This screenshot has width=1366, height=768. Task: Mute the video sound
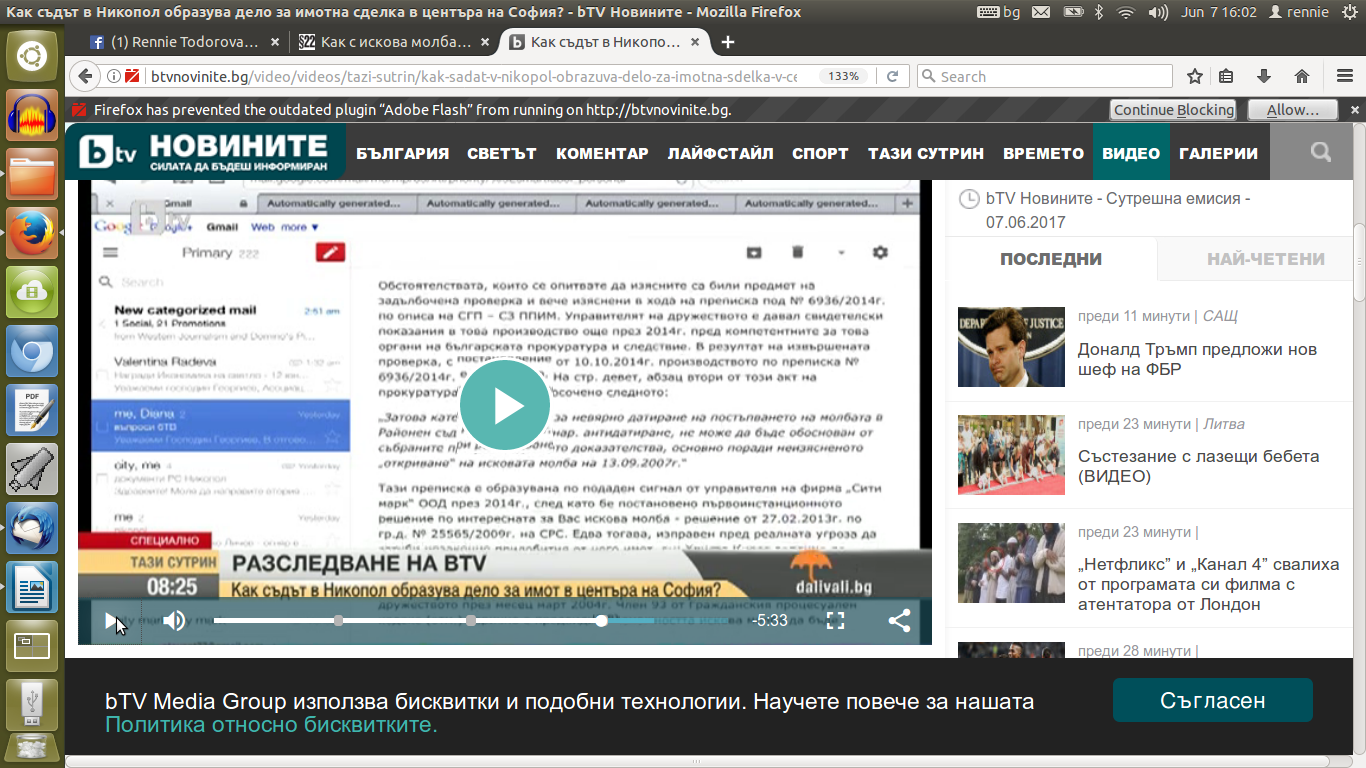[175, 621]
